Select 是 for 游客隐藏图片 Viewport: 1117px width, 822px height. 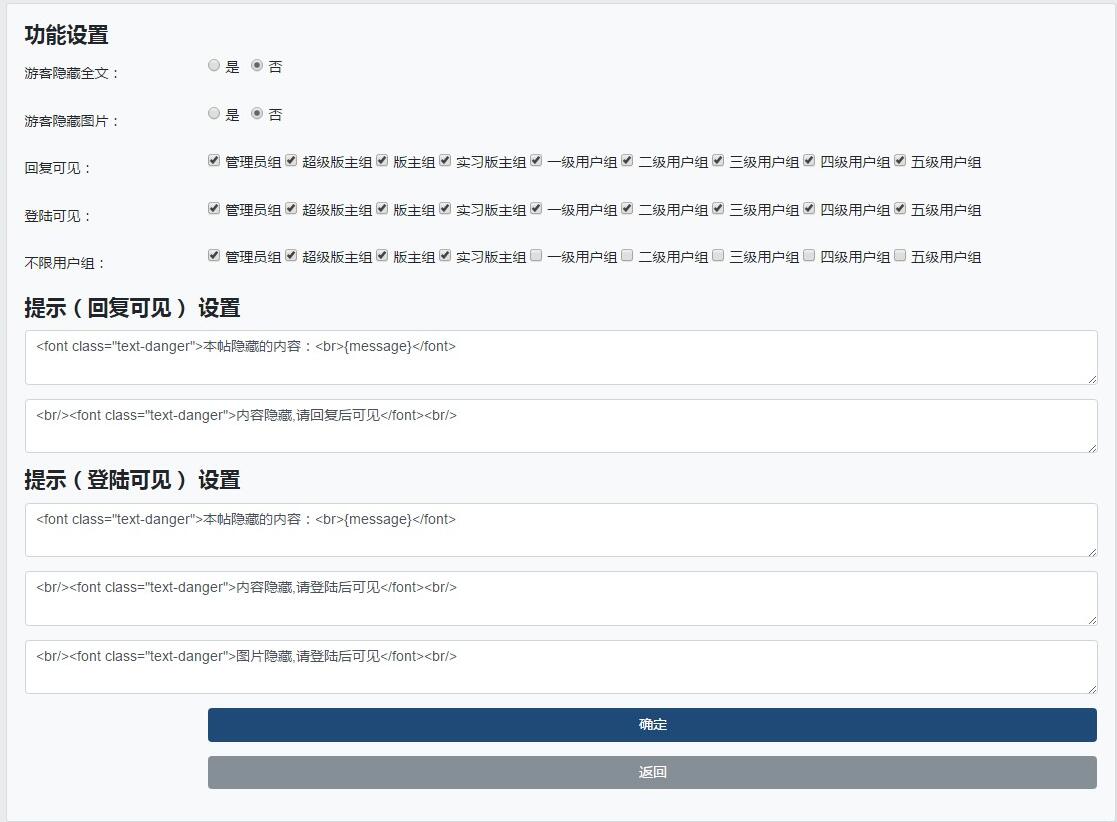[x=214, y=113]
